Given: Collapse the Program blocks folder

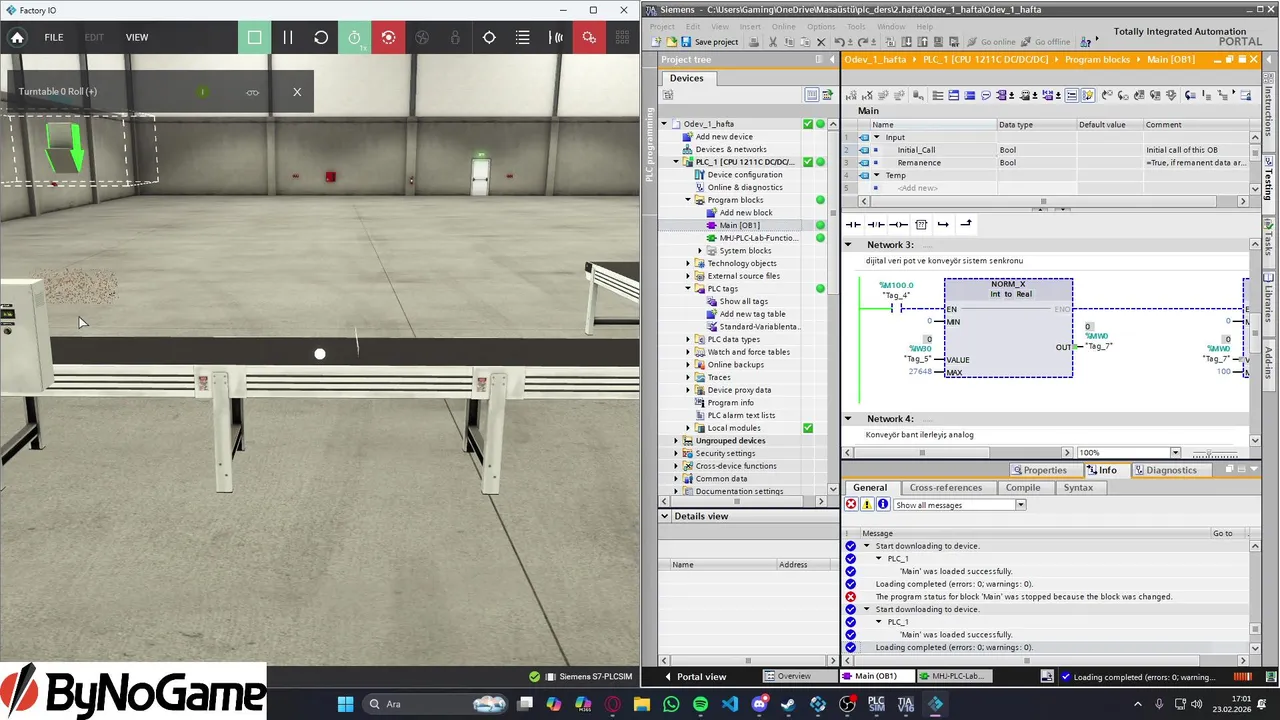Looking at the screenshot, I should [x=688, y=200].
